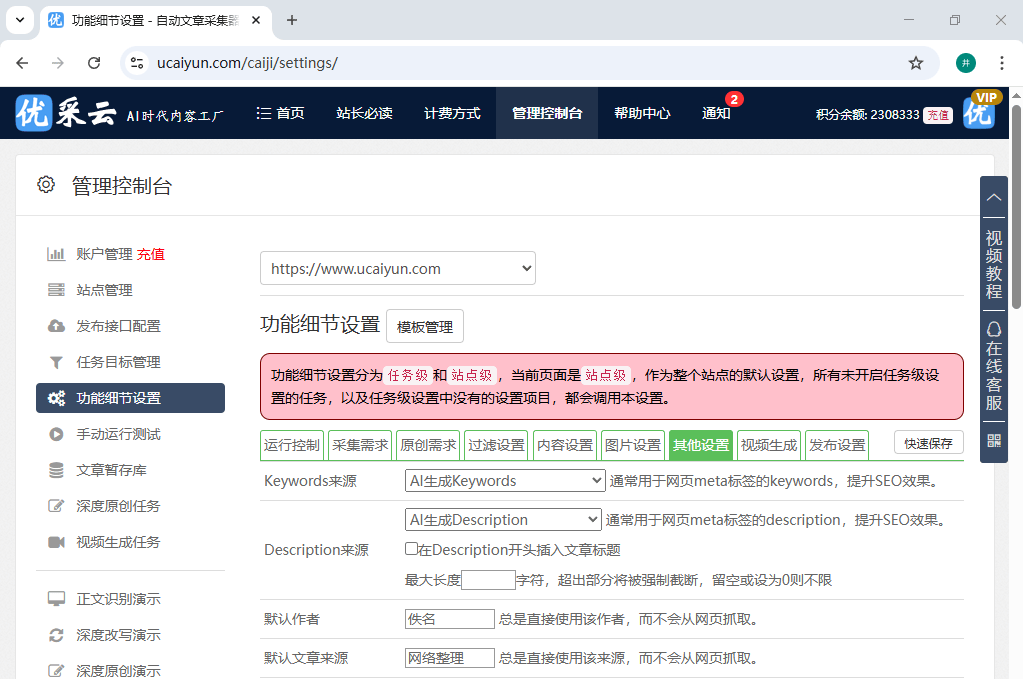Select 视频生成任务 camera icon

point(57,542)
